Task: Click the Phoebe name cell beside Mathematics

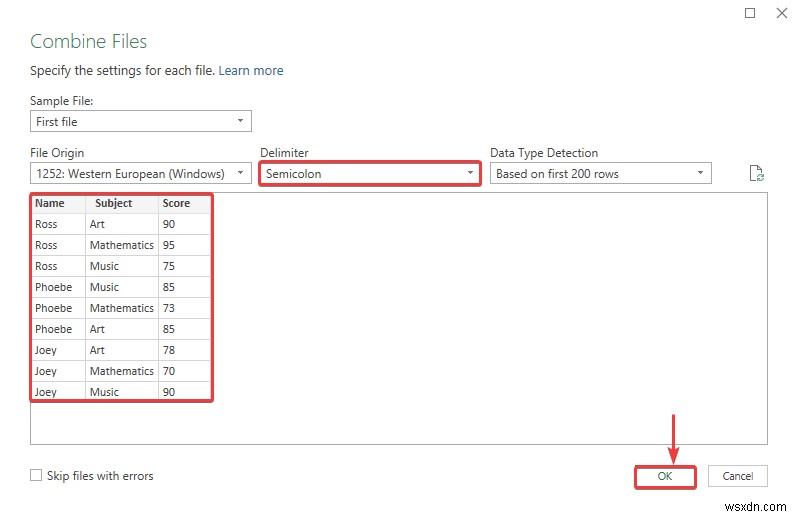Action: tap(58, 308)
